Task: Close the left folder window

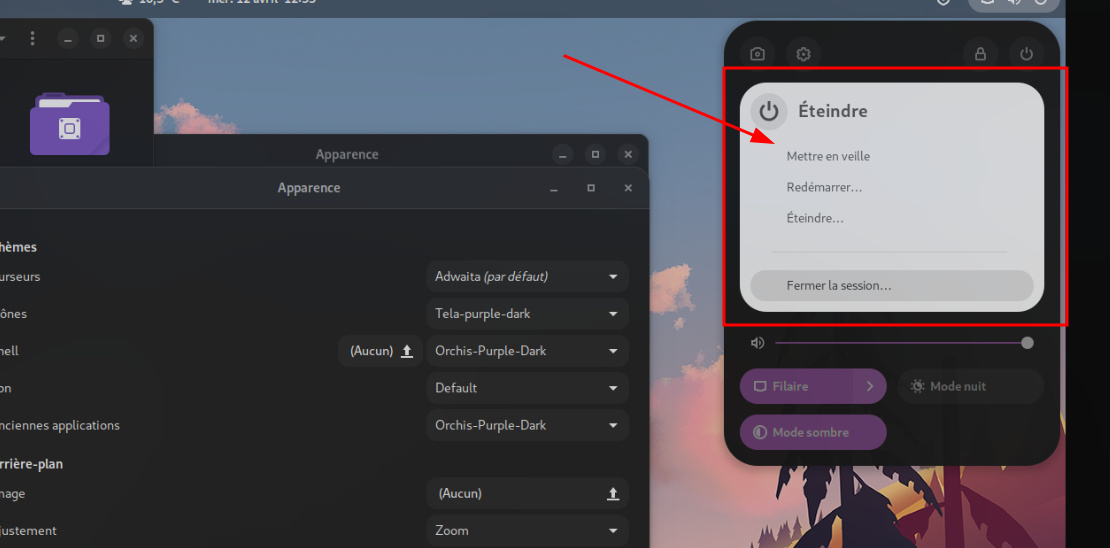Action: [133, 38]
